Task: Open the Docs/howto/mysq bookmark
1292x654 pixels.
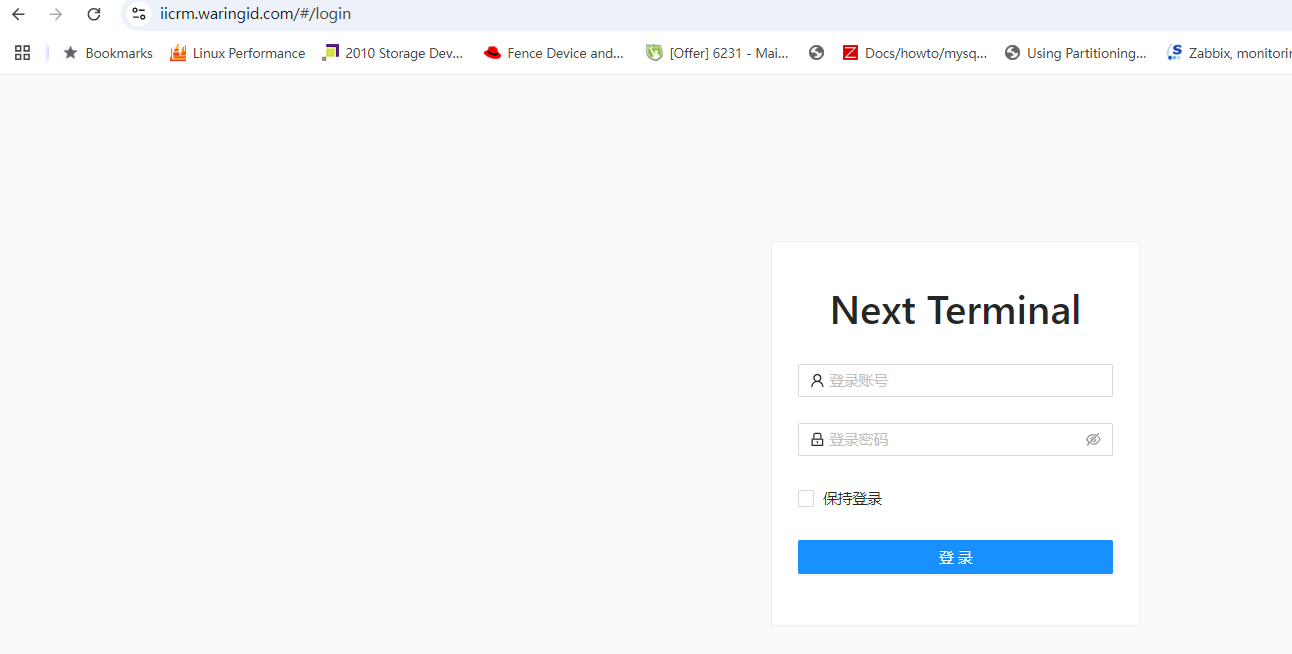Action: pos(915,53)
